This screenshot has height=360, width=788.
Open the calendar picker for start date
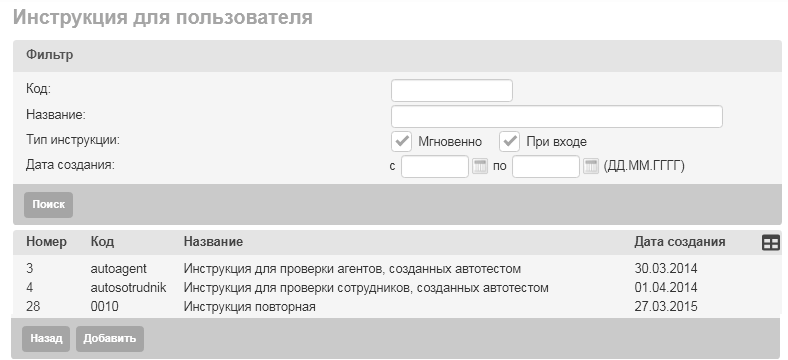[x=480, y=166]
